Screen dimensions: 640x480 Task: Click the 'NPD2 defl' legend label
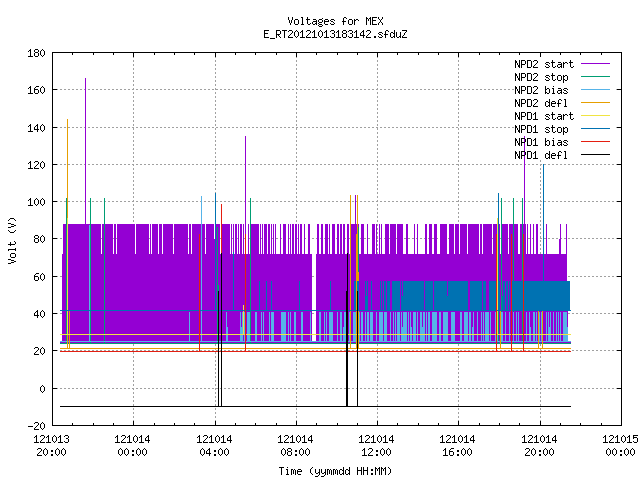coord(541,103)
